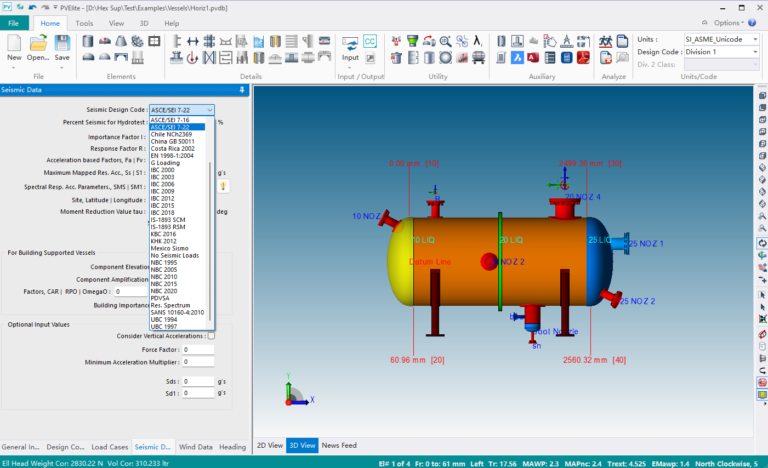This screenshot has width=768, height=468.
Task: Open the Wind Data tab
Action: 195,447
